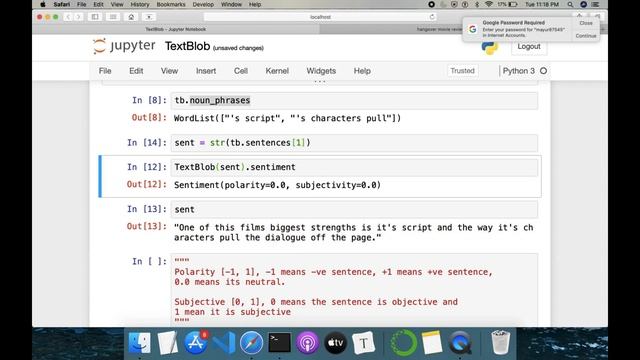
Task: Open the Trash in the Dock
Action: (500, 342)
